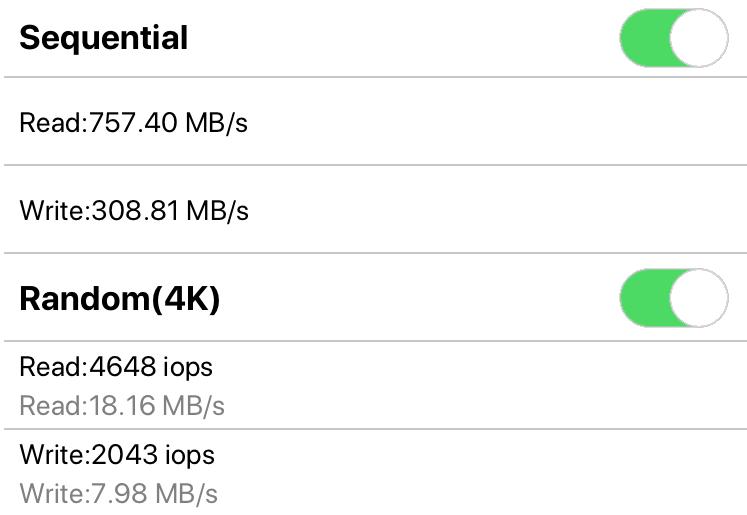Click the Read 4648 iops result
Image resolution: width=747 pixels, height=515 pixels.
coord(116,367)
